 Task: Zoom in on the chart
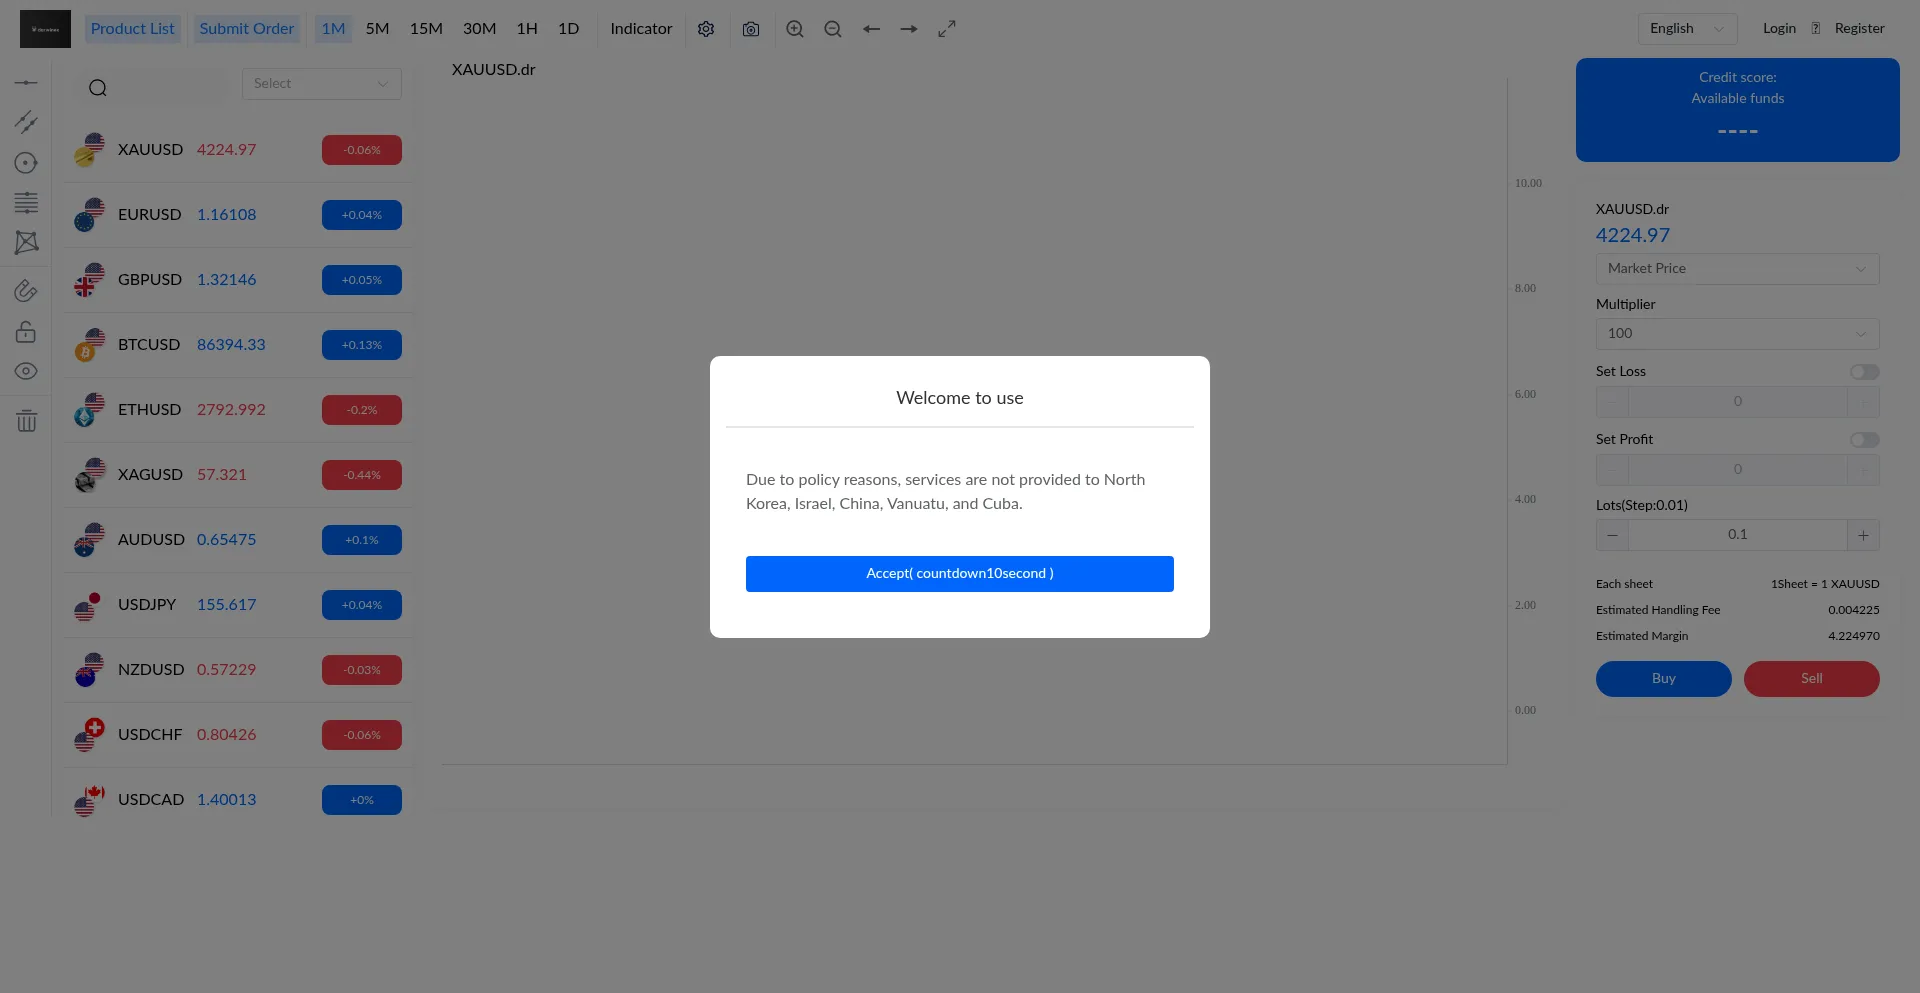[x=795, y=29]
